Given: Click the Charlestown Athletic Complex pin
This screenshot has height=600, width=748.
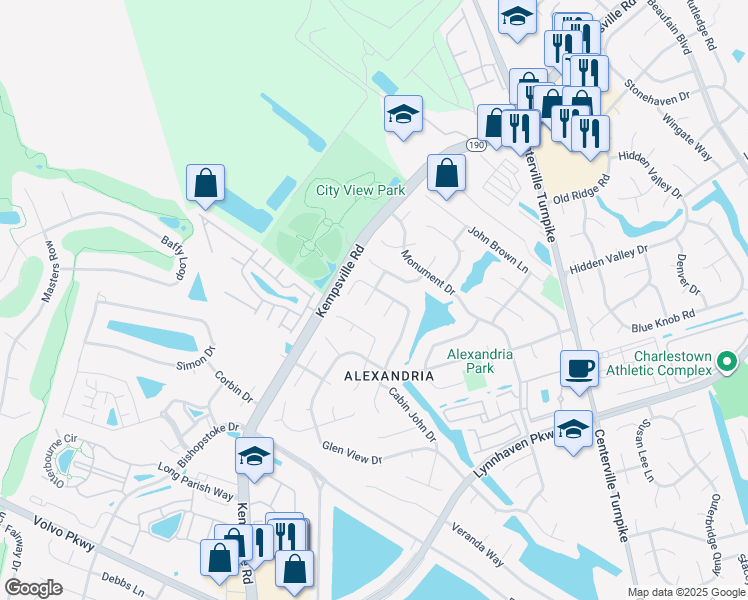Looking at the screenshot, I should (x=727, y=362).
